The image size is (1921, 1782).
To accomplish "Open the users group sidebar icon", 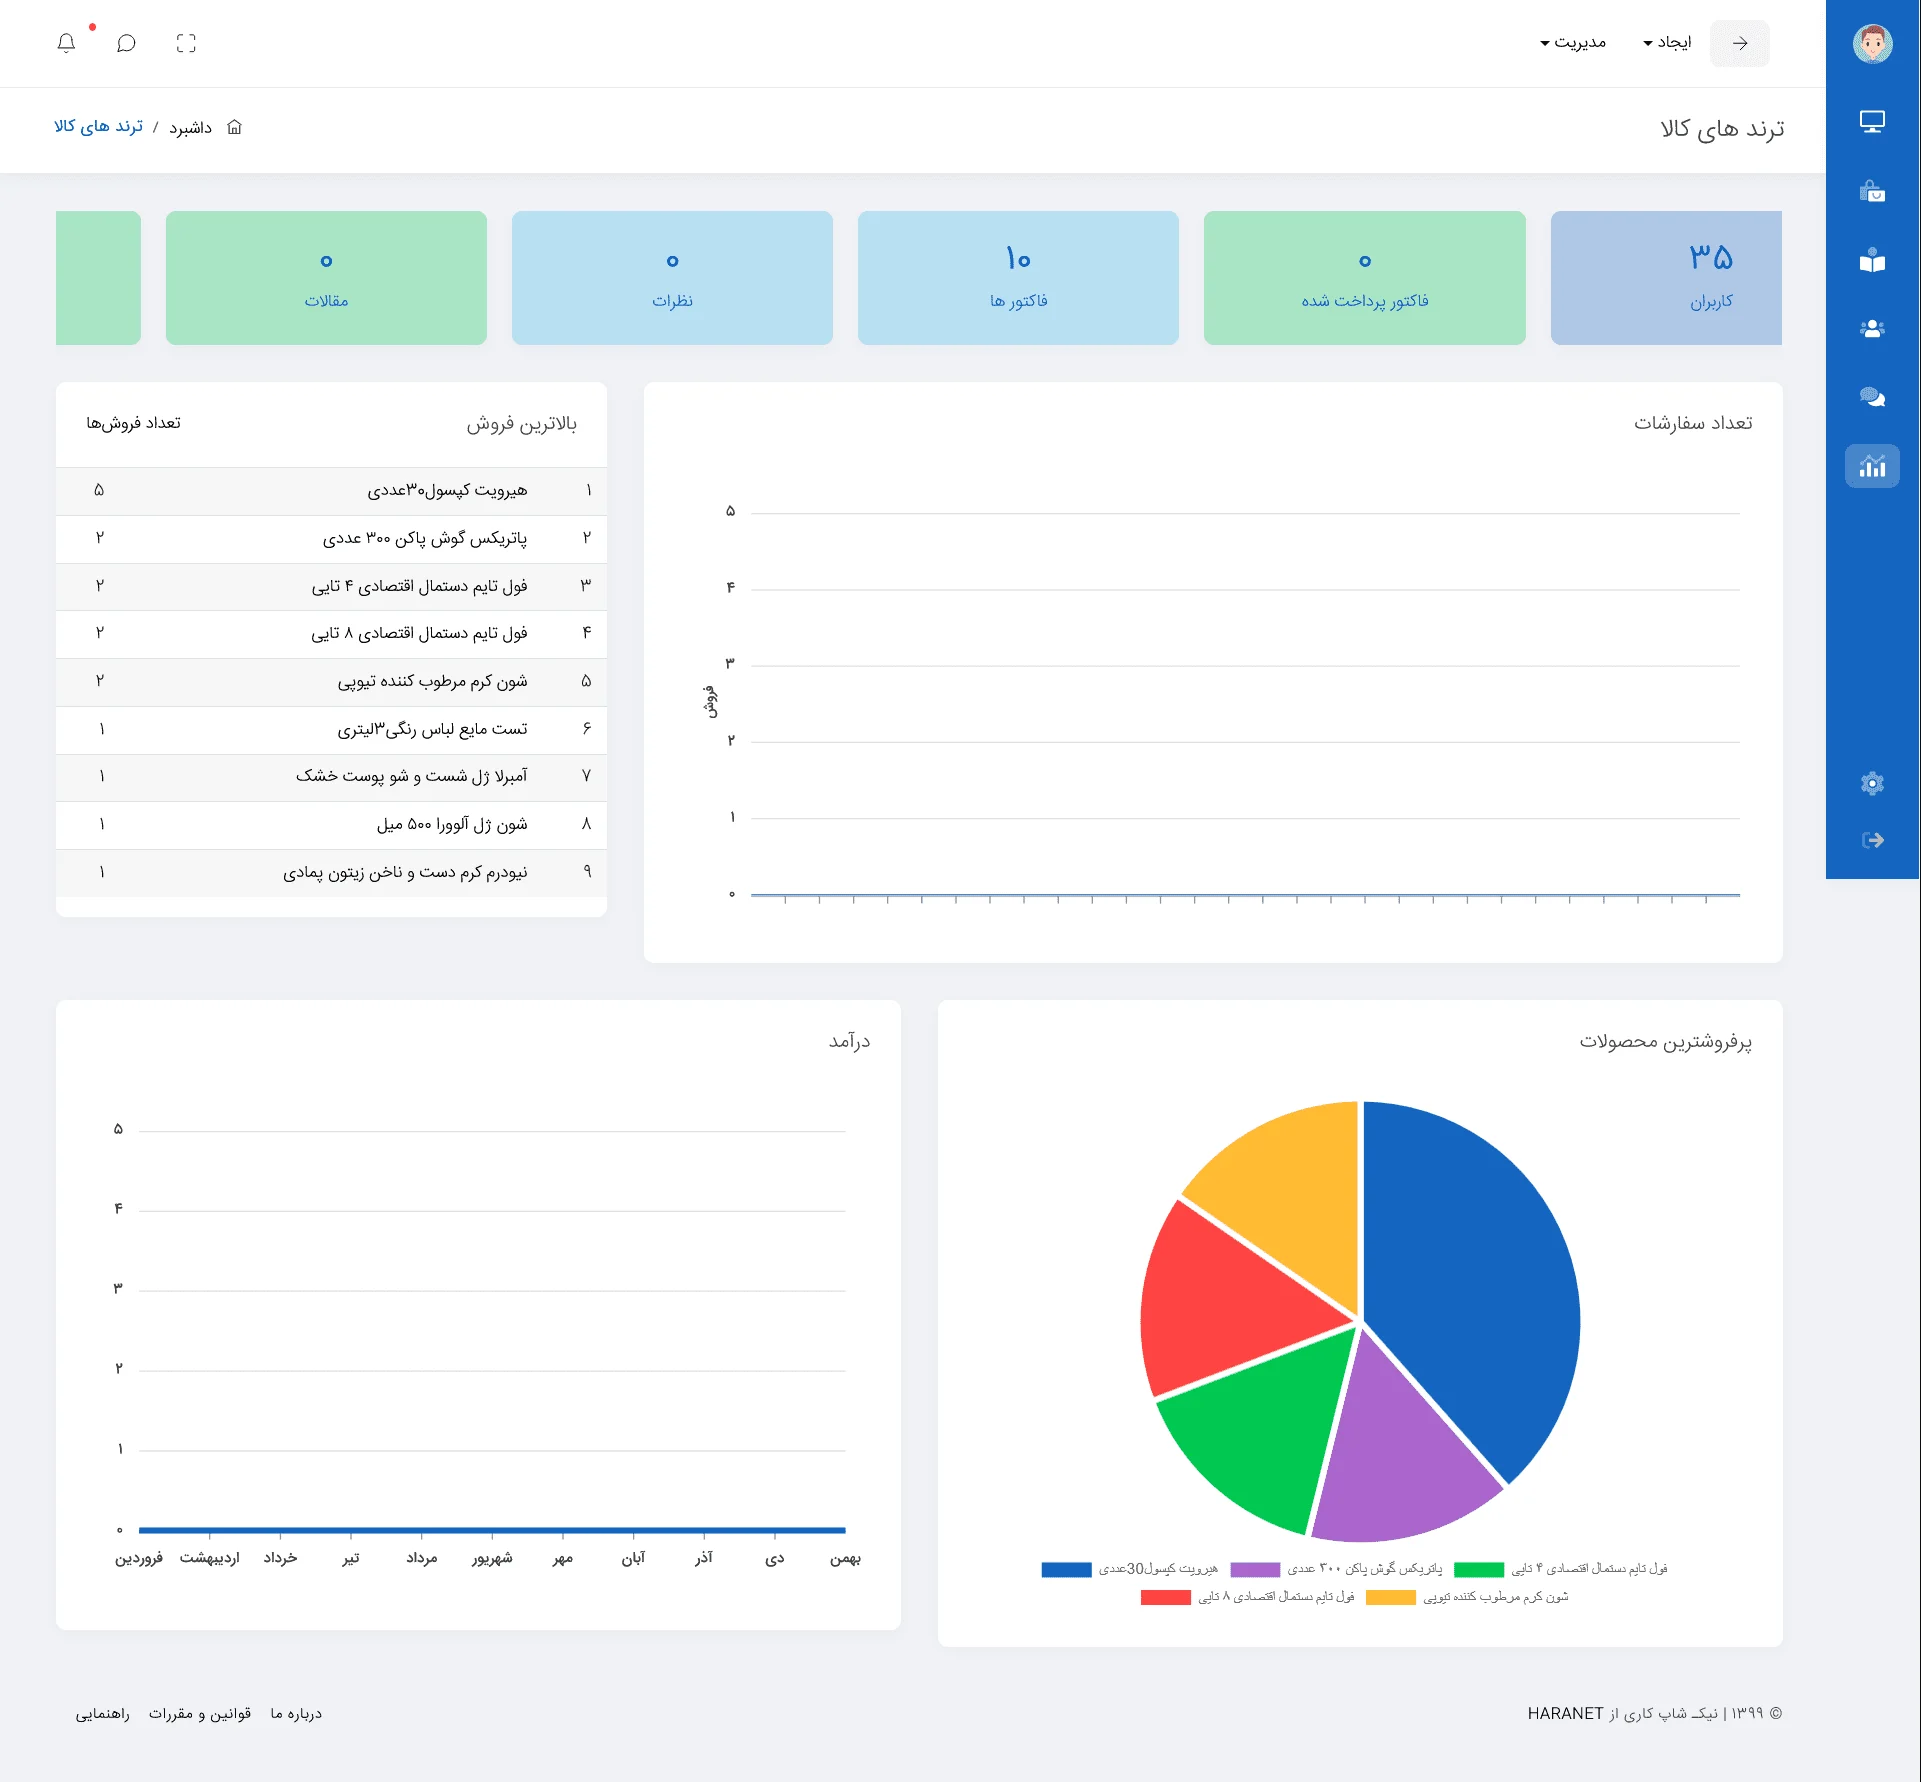I will click(1872, 329).
